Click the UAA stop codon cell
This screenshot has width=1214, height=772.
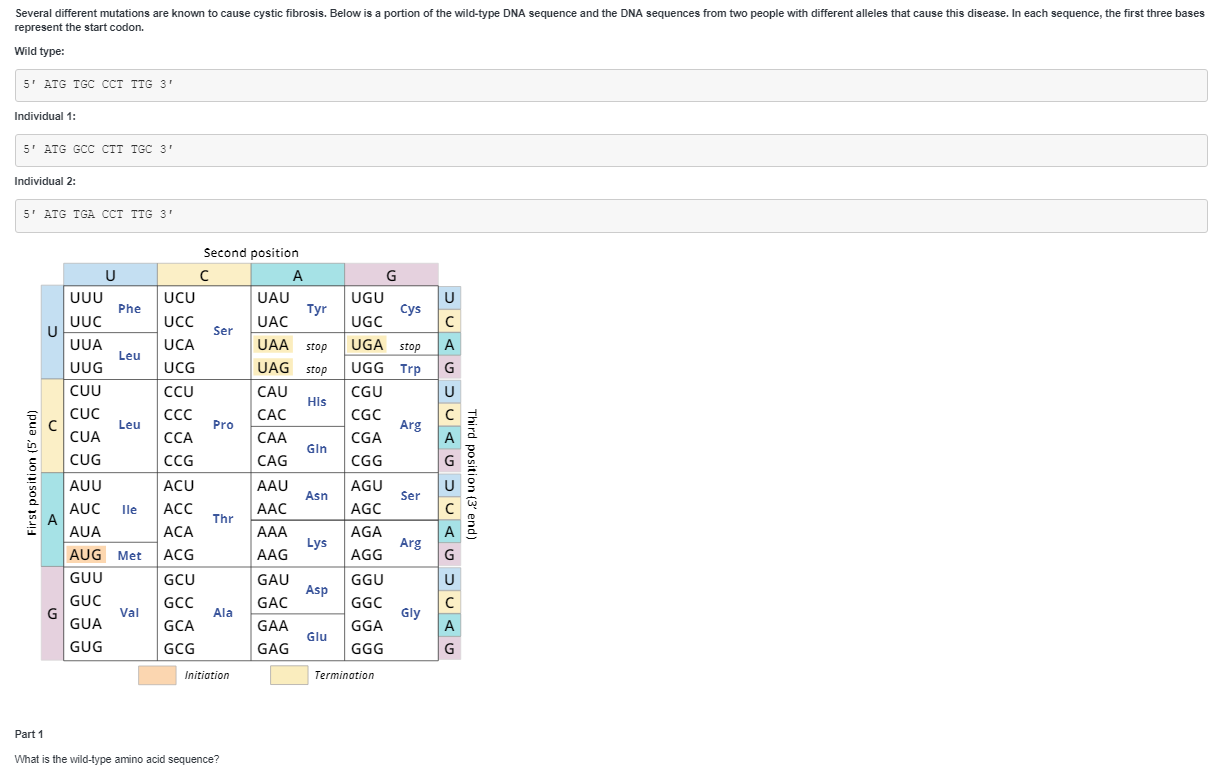274,344
